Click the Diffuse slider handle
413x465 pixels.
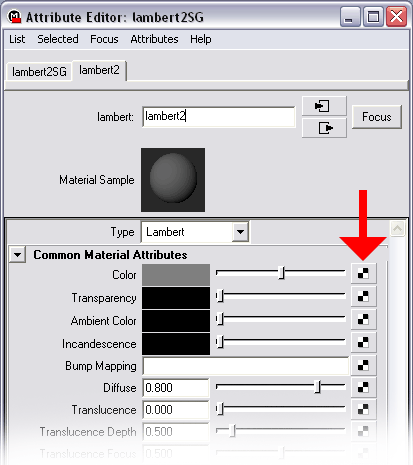pyautogui.click(x=318, y=387)
